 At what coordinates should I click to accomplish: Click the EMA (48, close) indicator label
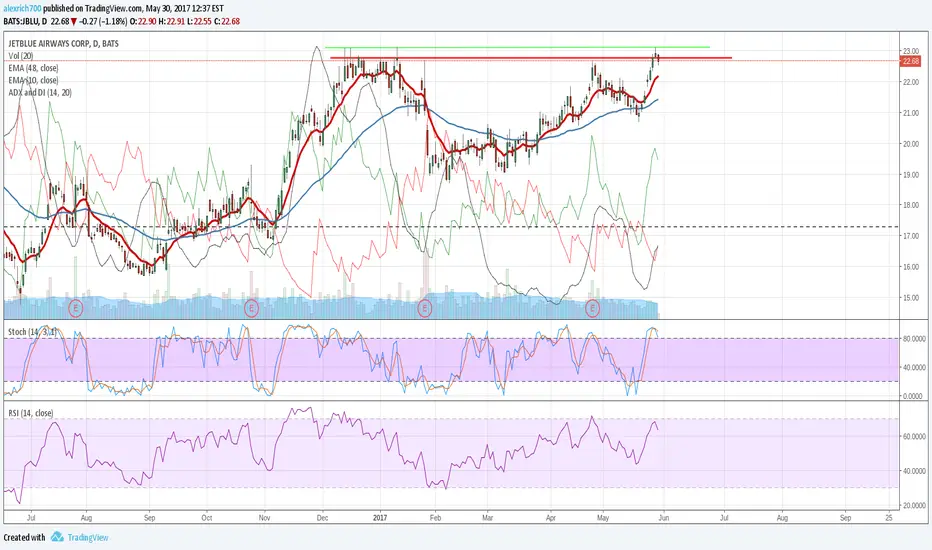click(33, 68)
